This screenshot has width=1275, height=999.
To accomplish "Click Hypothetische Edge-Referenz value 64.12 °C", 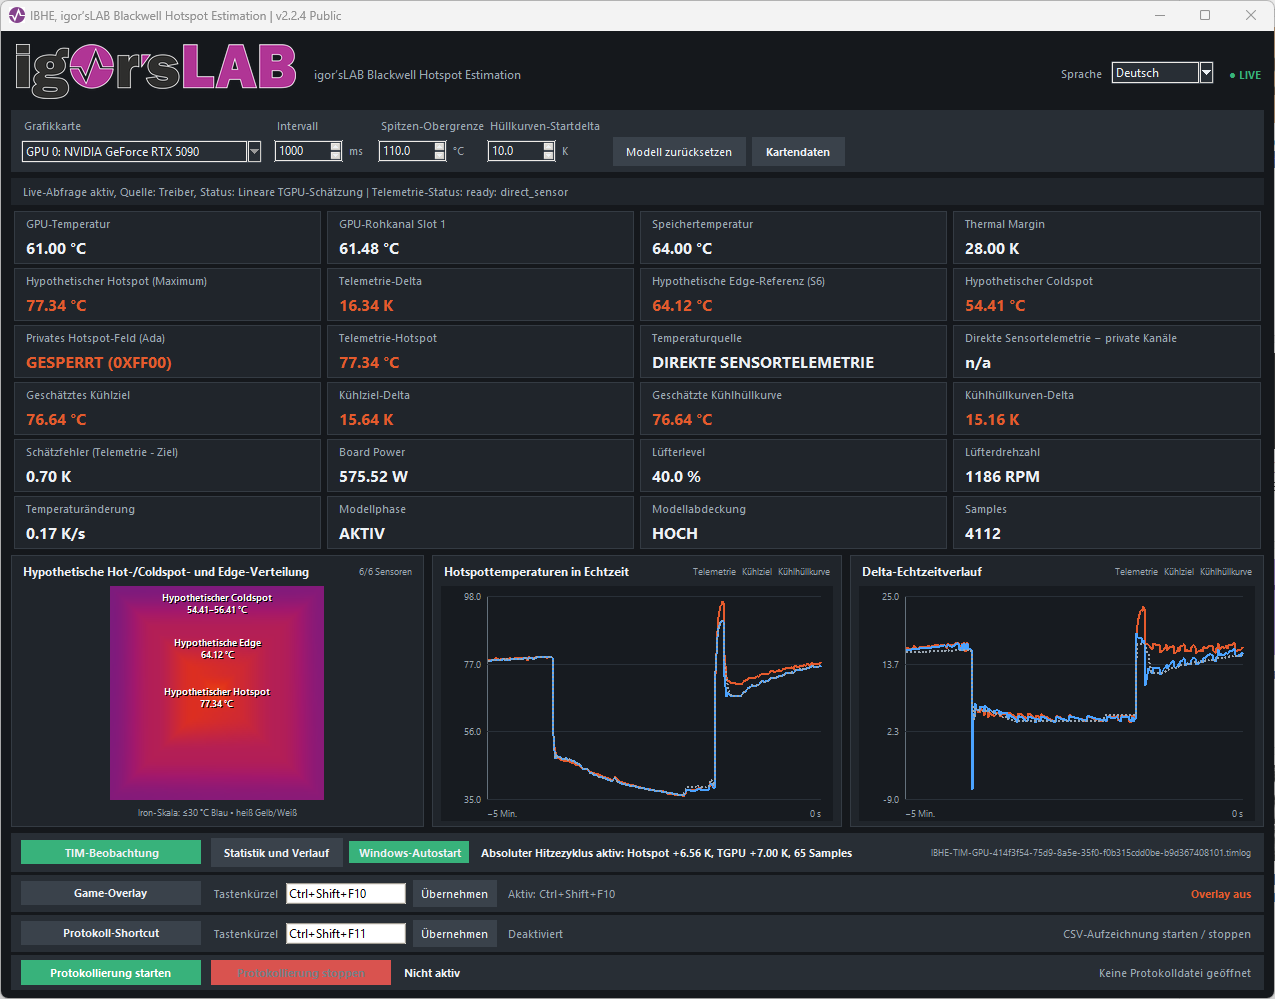I will (682, 306).
